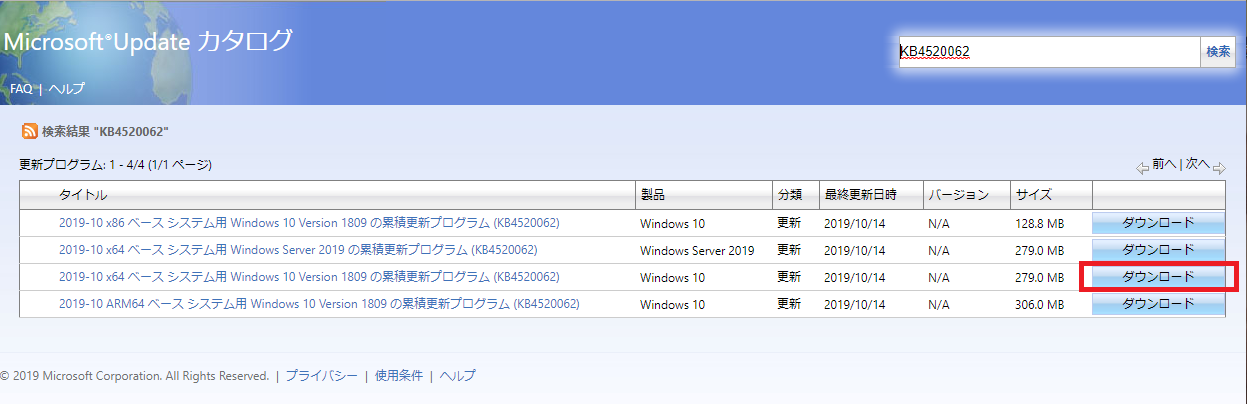Click the RSS feed icon beside search results
Image resolution: width=1247 pixels, height=404 pixels.
click(30, 131)
